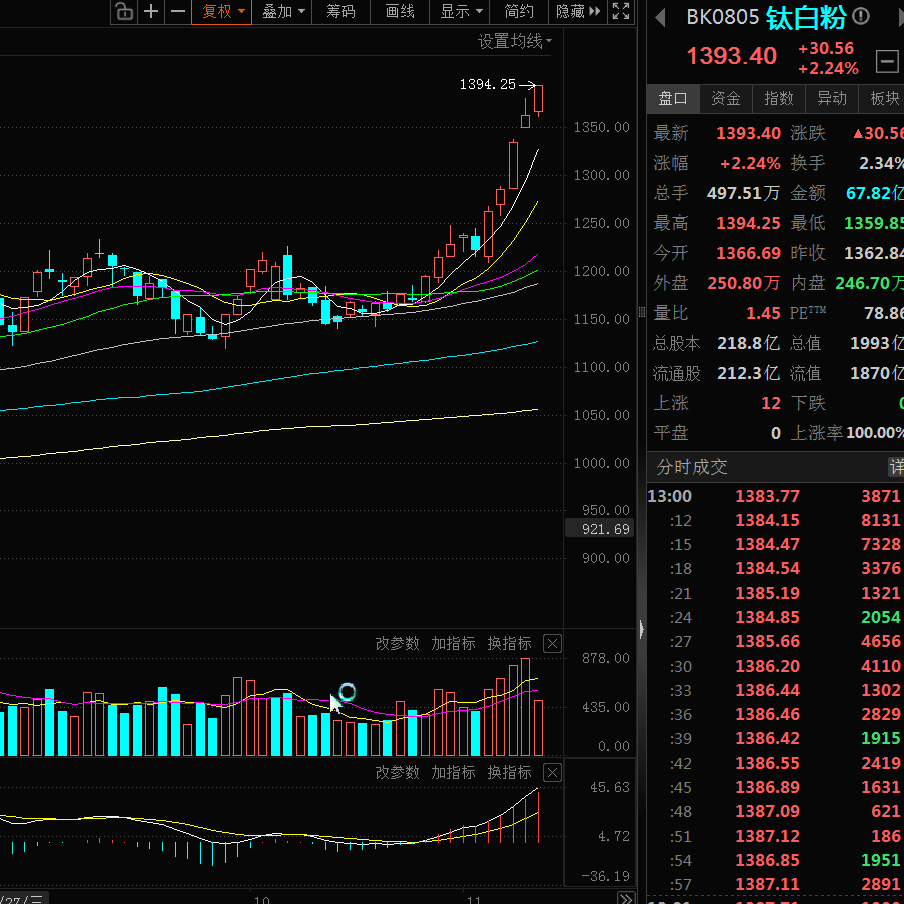Viewport: 904px width, 904px height.
Task: Click 改参数 in MACD panel
Action: tap(397, 773)
